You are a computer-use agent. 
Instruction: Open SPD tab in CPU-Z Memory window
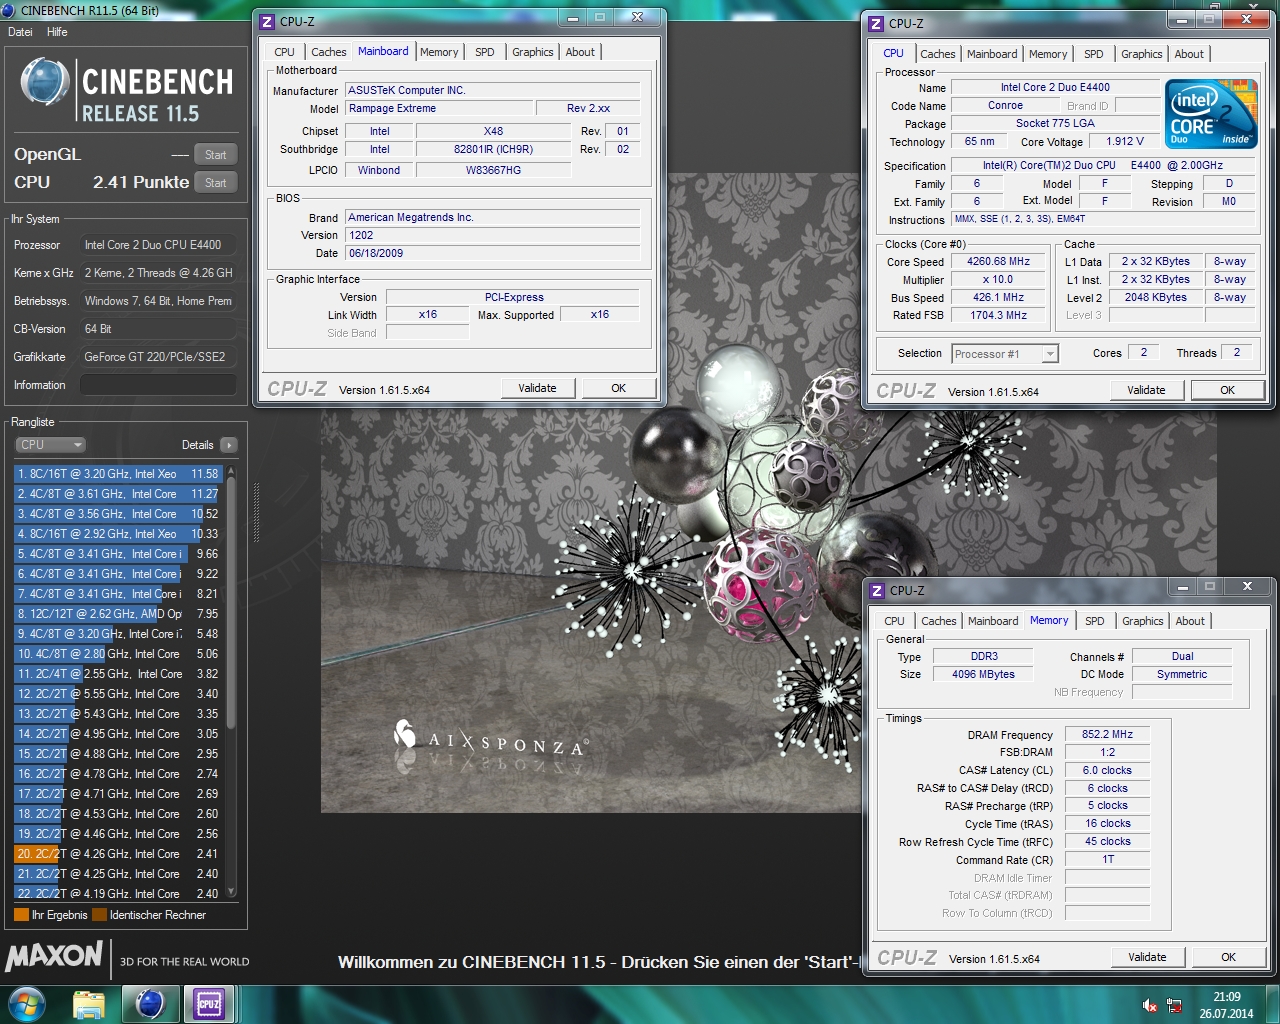[1095, 621]
